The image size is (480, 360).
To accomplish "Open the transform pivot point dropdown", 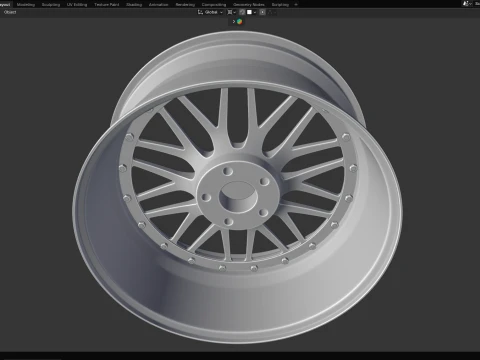I will (231, 12).
